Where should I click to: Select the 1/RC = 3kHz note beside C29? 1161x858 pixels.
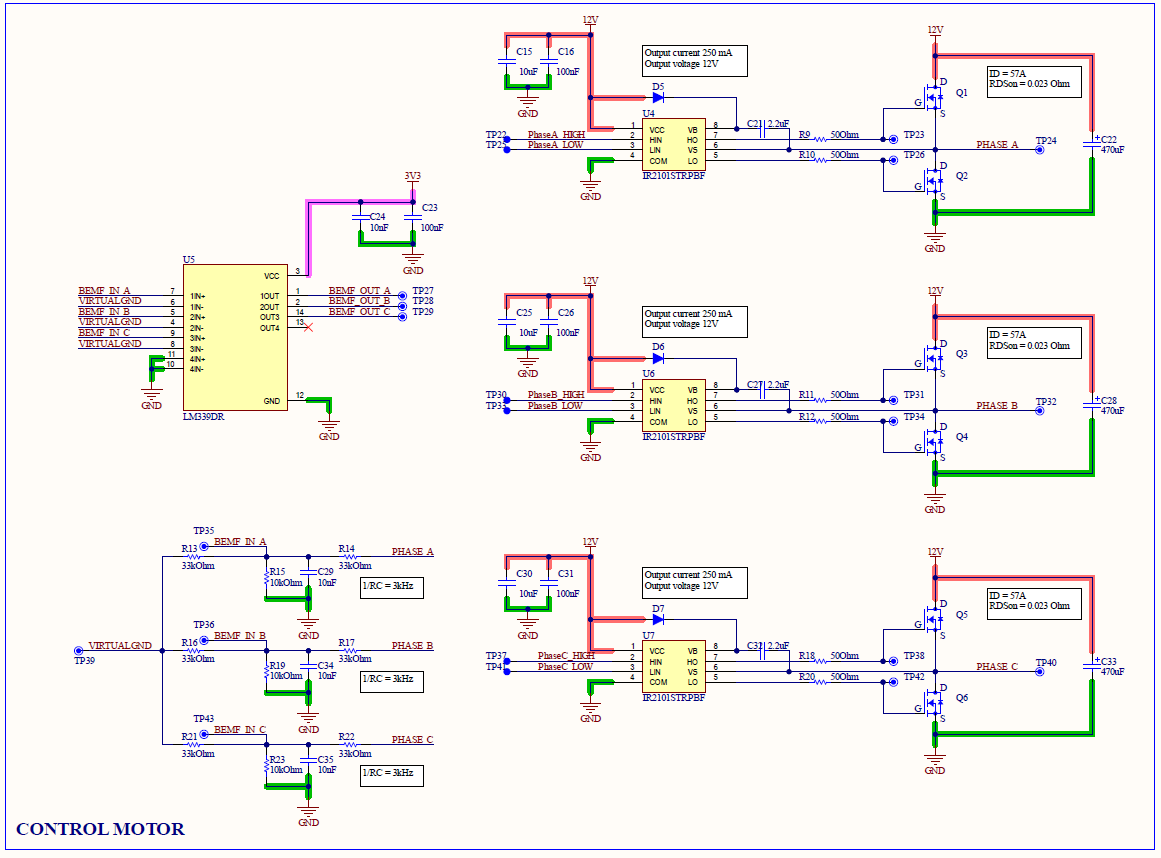tap(392, 588)
